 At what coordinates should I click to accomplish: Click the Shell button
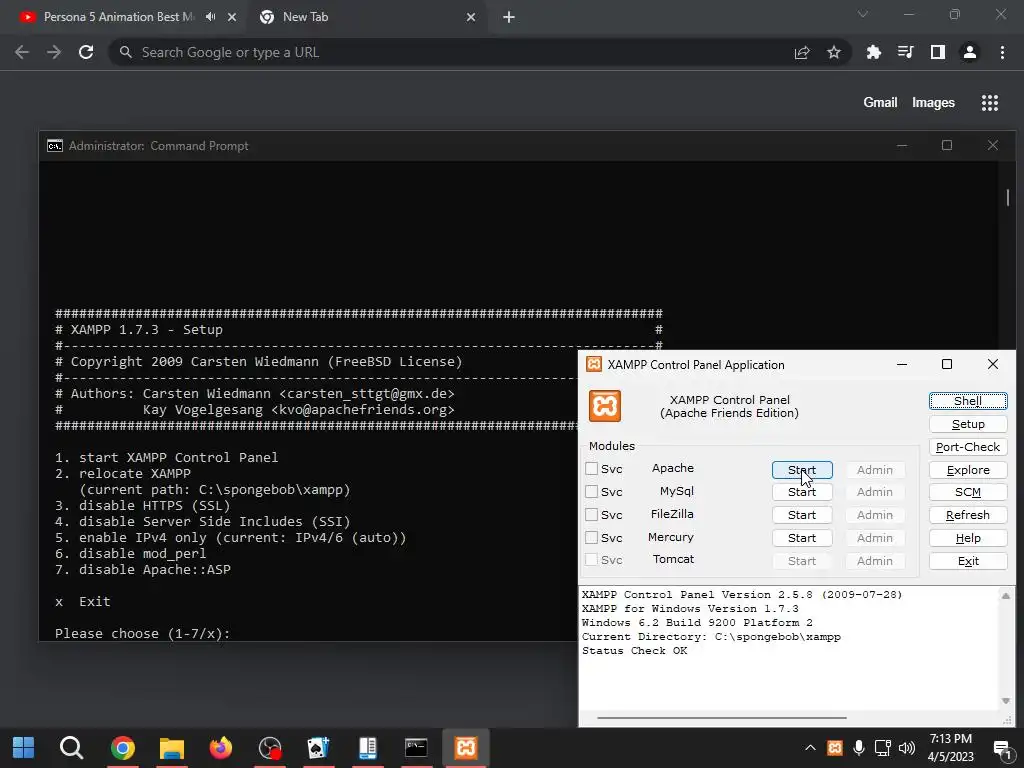point(968,401)
